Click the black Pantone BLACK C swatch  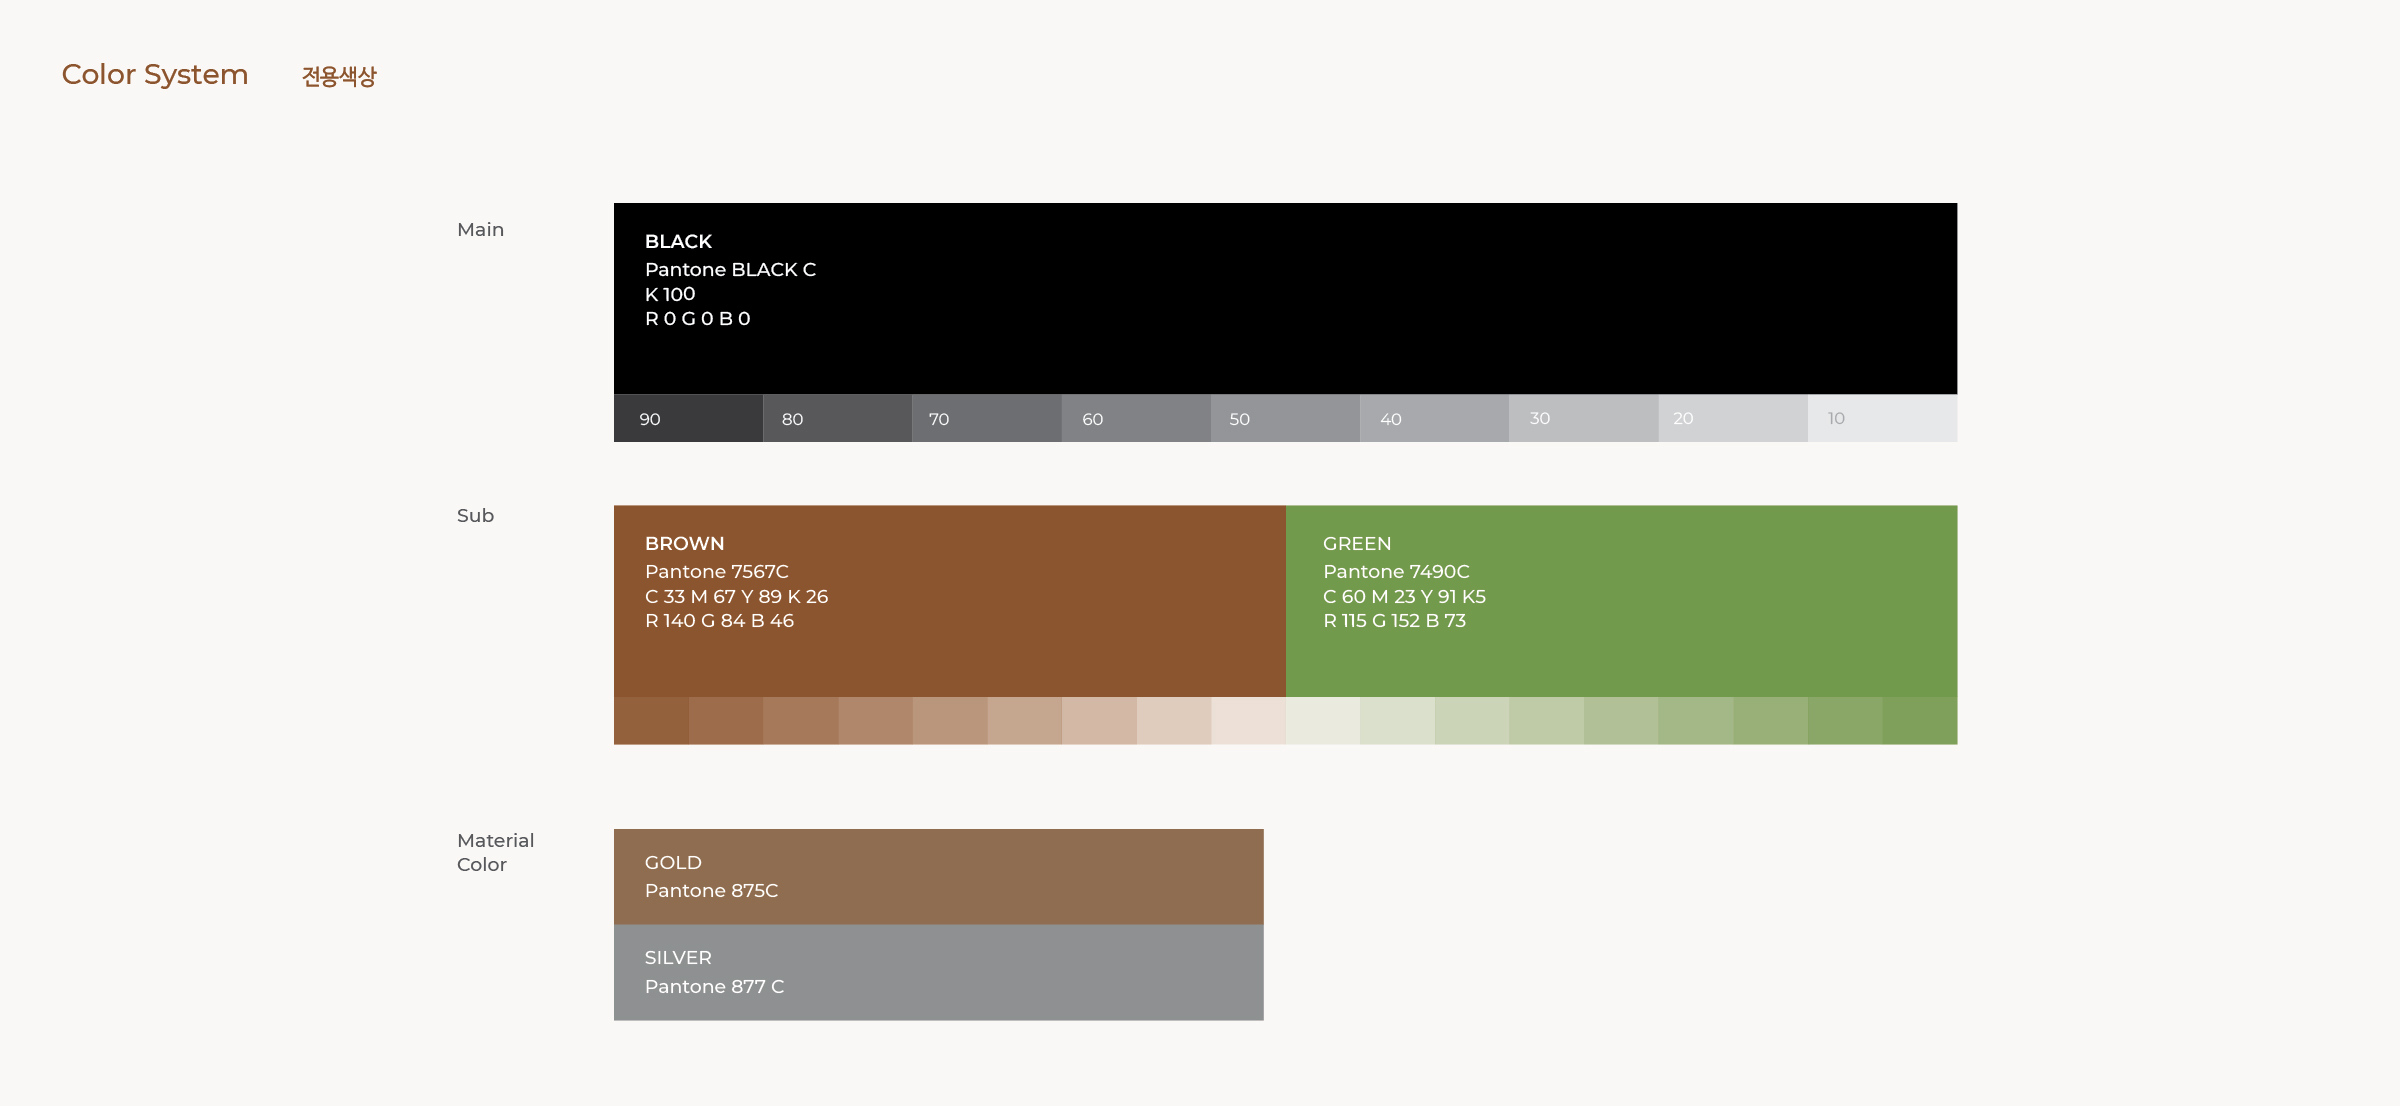click(x=1285, y=298)
